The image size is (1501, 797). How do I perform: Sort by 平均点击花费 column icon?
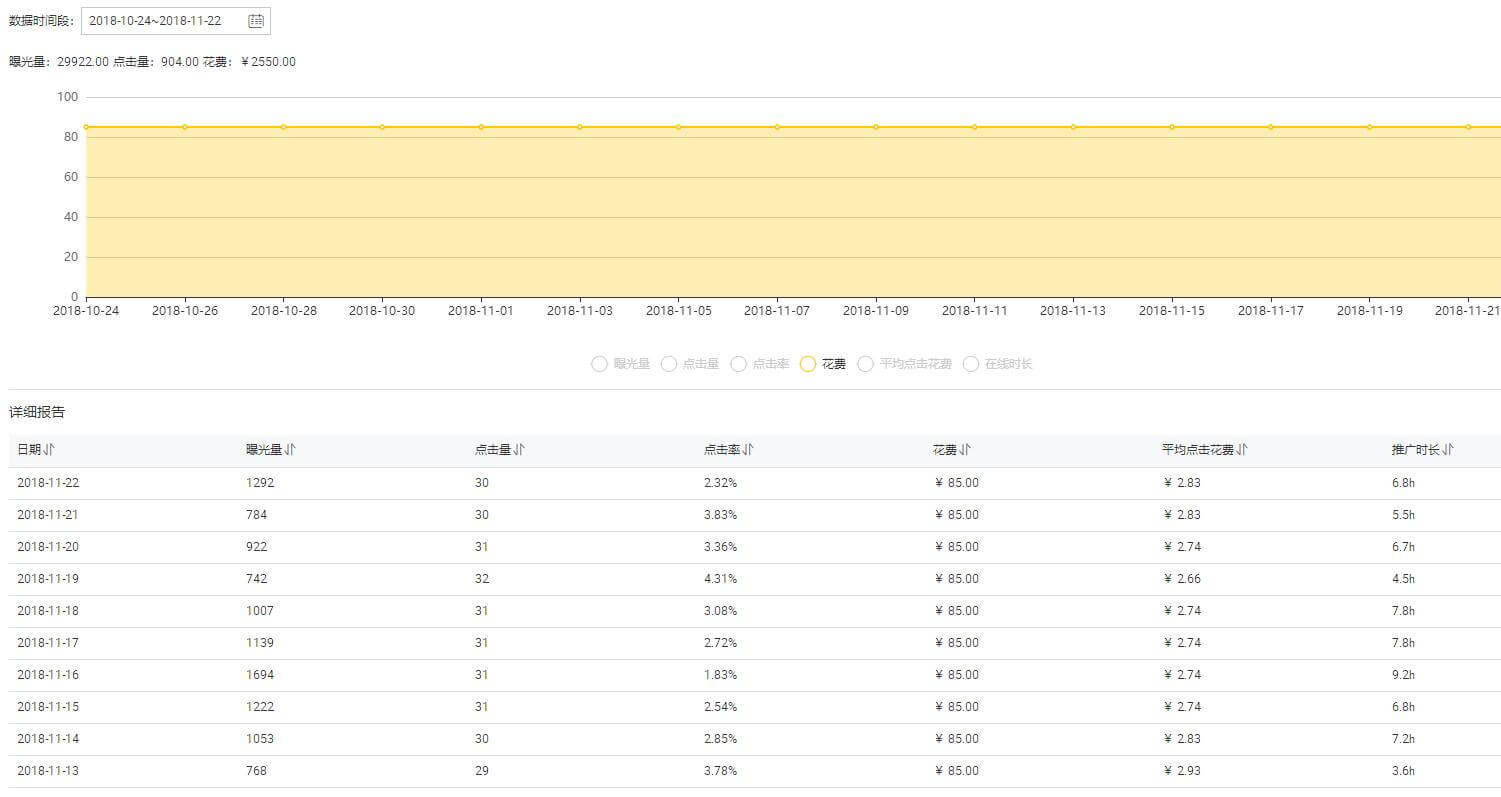(x=1242, y=450)
